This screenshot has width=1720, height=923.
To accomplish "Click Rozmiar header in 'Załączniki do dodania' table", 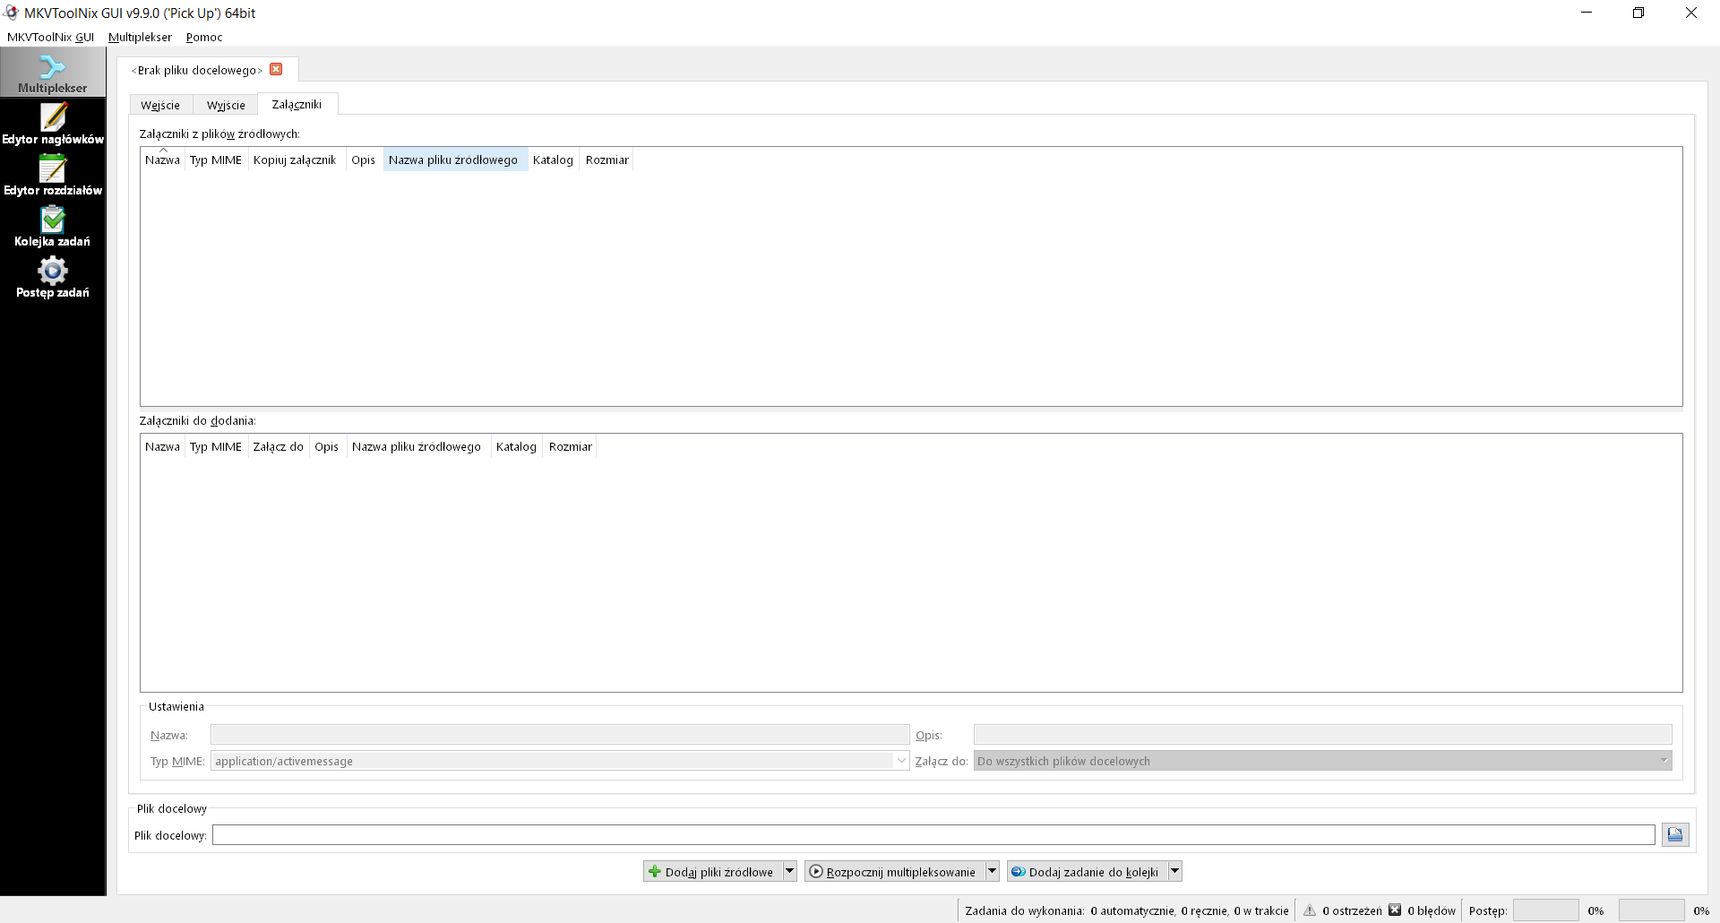I will point(570,447).
